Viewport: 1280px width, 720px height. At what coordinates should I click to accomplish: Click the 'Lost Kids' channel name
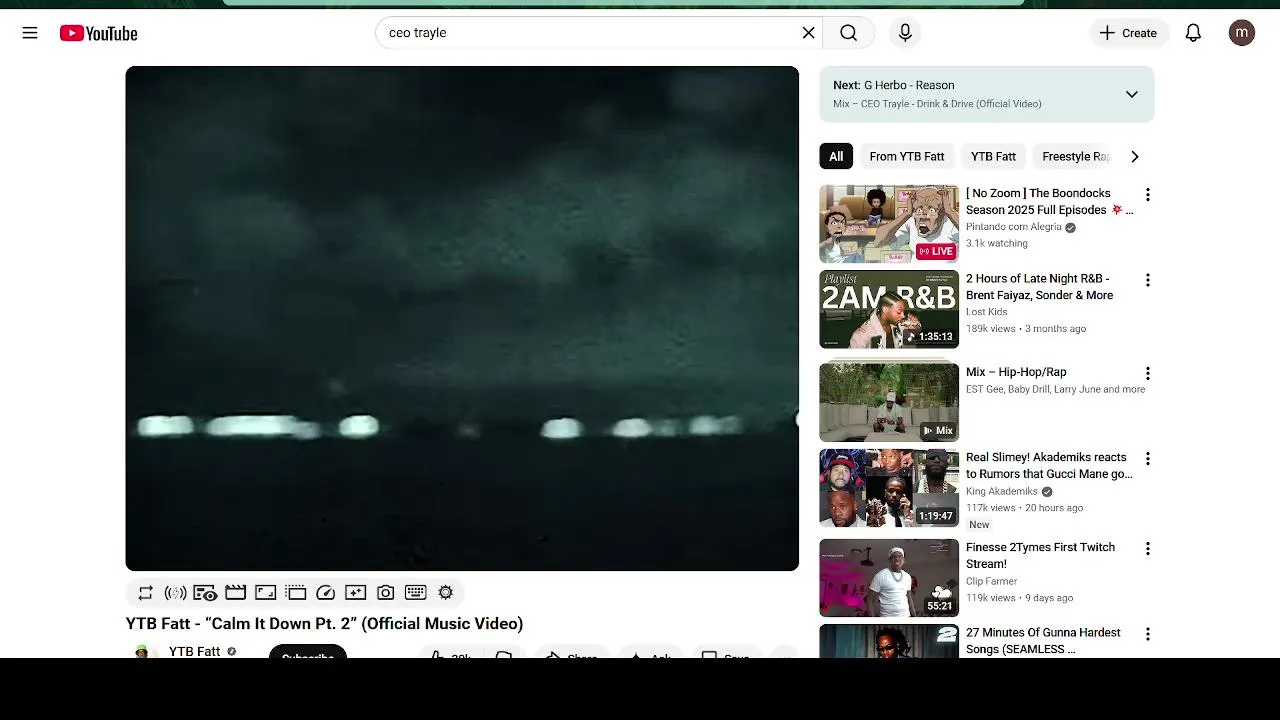point(986,312)
